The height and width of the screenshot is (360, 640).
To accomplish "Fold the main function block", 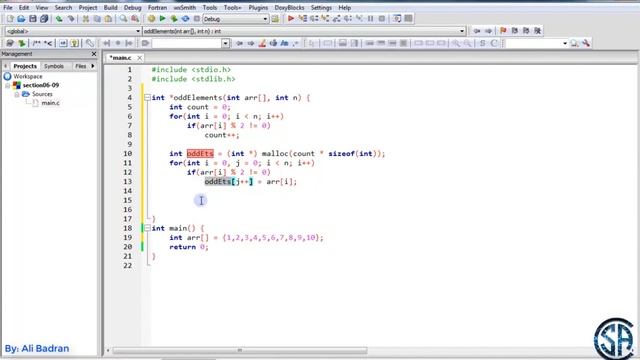I will (x=147, y=228).
